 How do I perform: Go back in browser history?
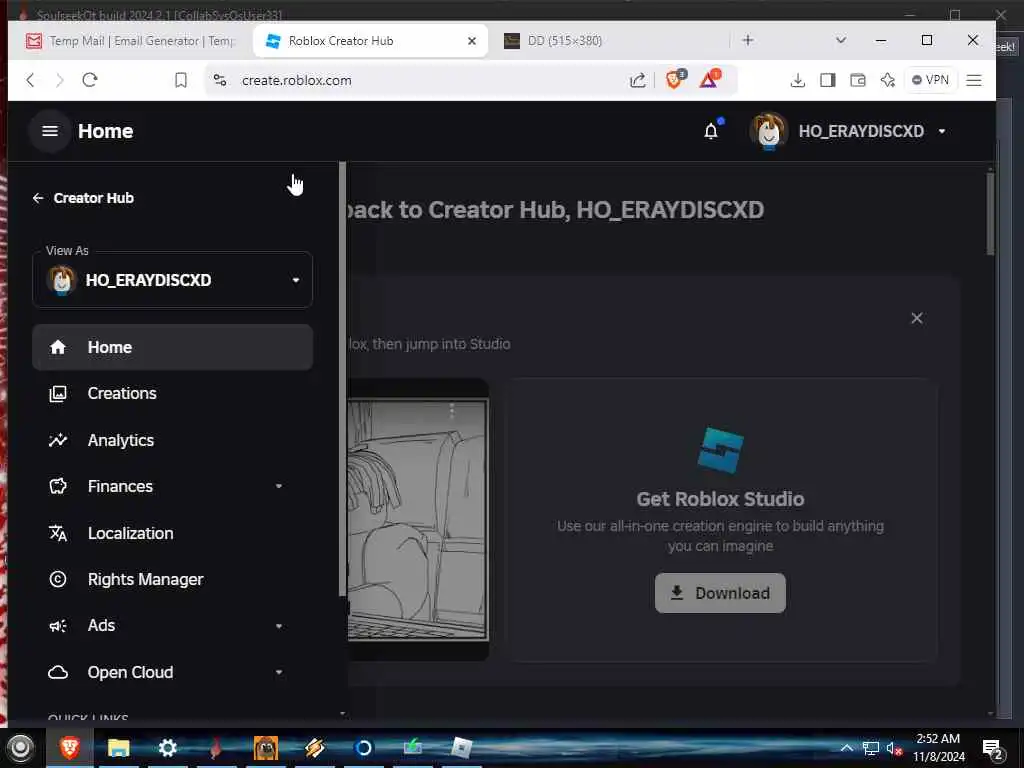pyautogui.click(x=30, y=80)
